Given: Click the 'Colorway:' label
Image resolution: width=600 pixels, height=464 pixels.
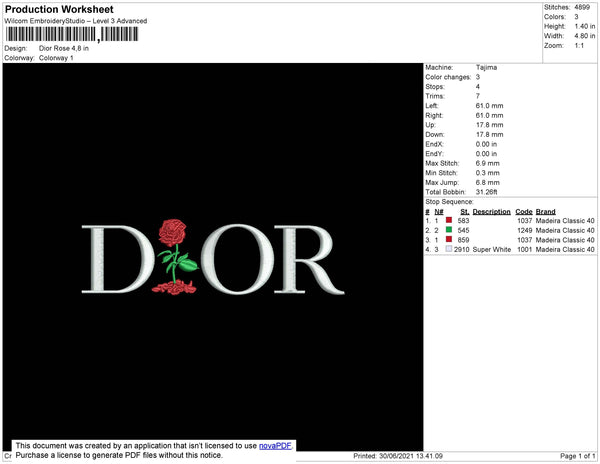Looking at the screenshot, I should pos(19,58).
